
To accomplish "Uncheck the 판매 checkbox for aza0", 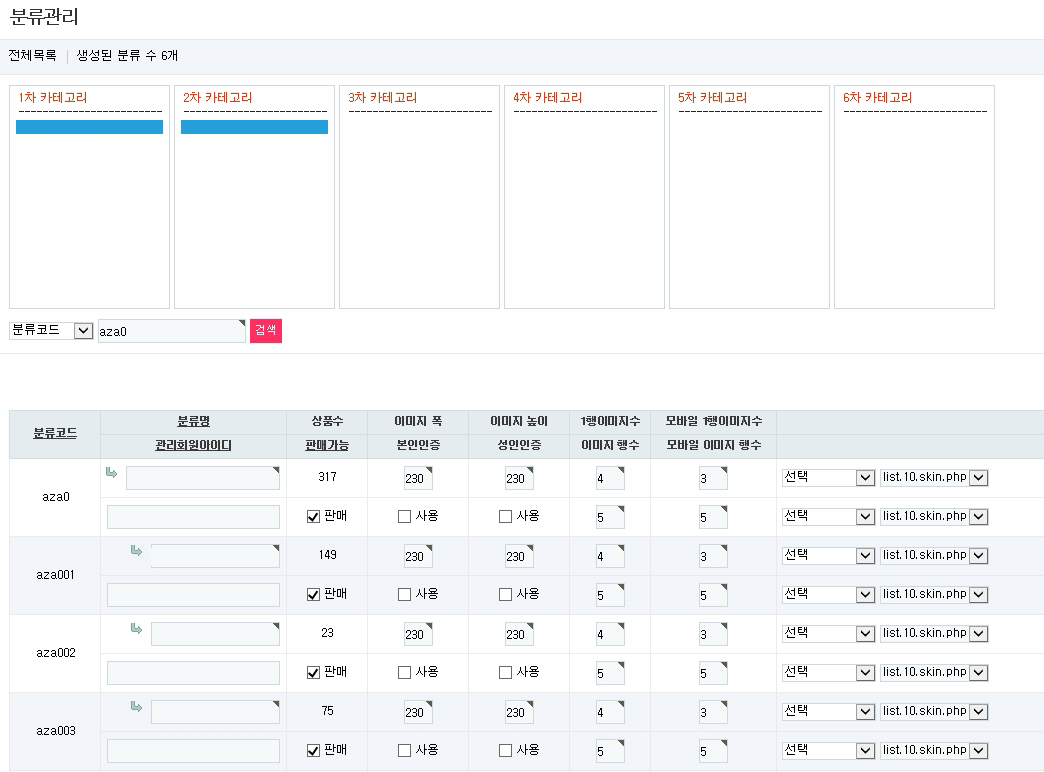I will pyautogui.click(x=313, y=517).
